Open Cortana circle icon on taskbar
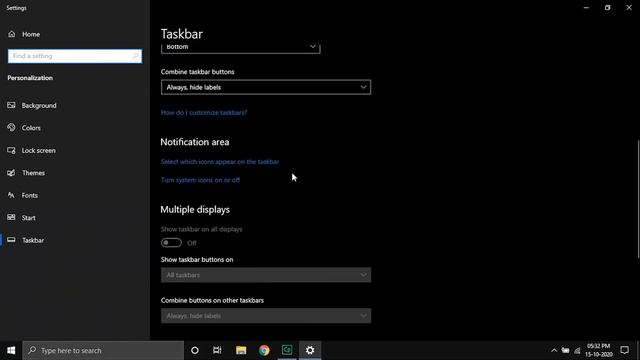The width and height of the screenshot is (640, 360). (195, 350)
